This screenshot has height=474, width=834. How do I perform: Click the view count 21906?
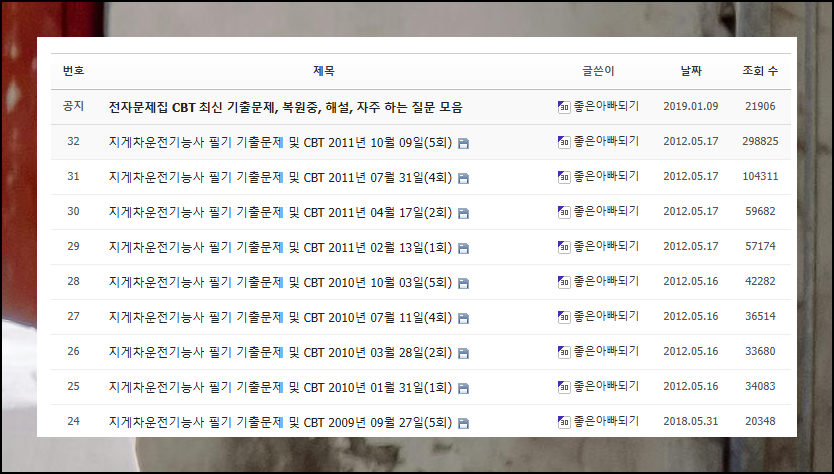point(760,106)
